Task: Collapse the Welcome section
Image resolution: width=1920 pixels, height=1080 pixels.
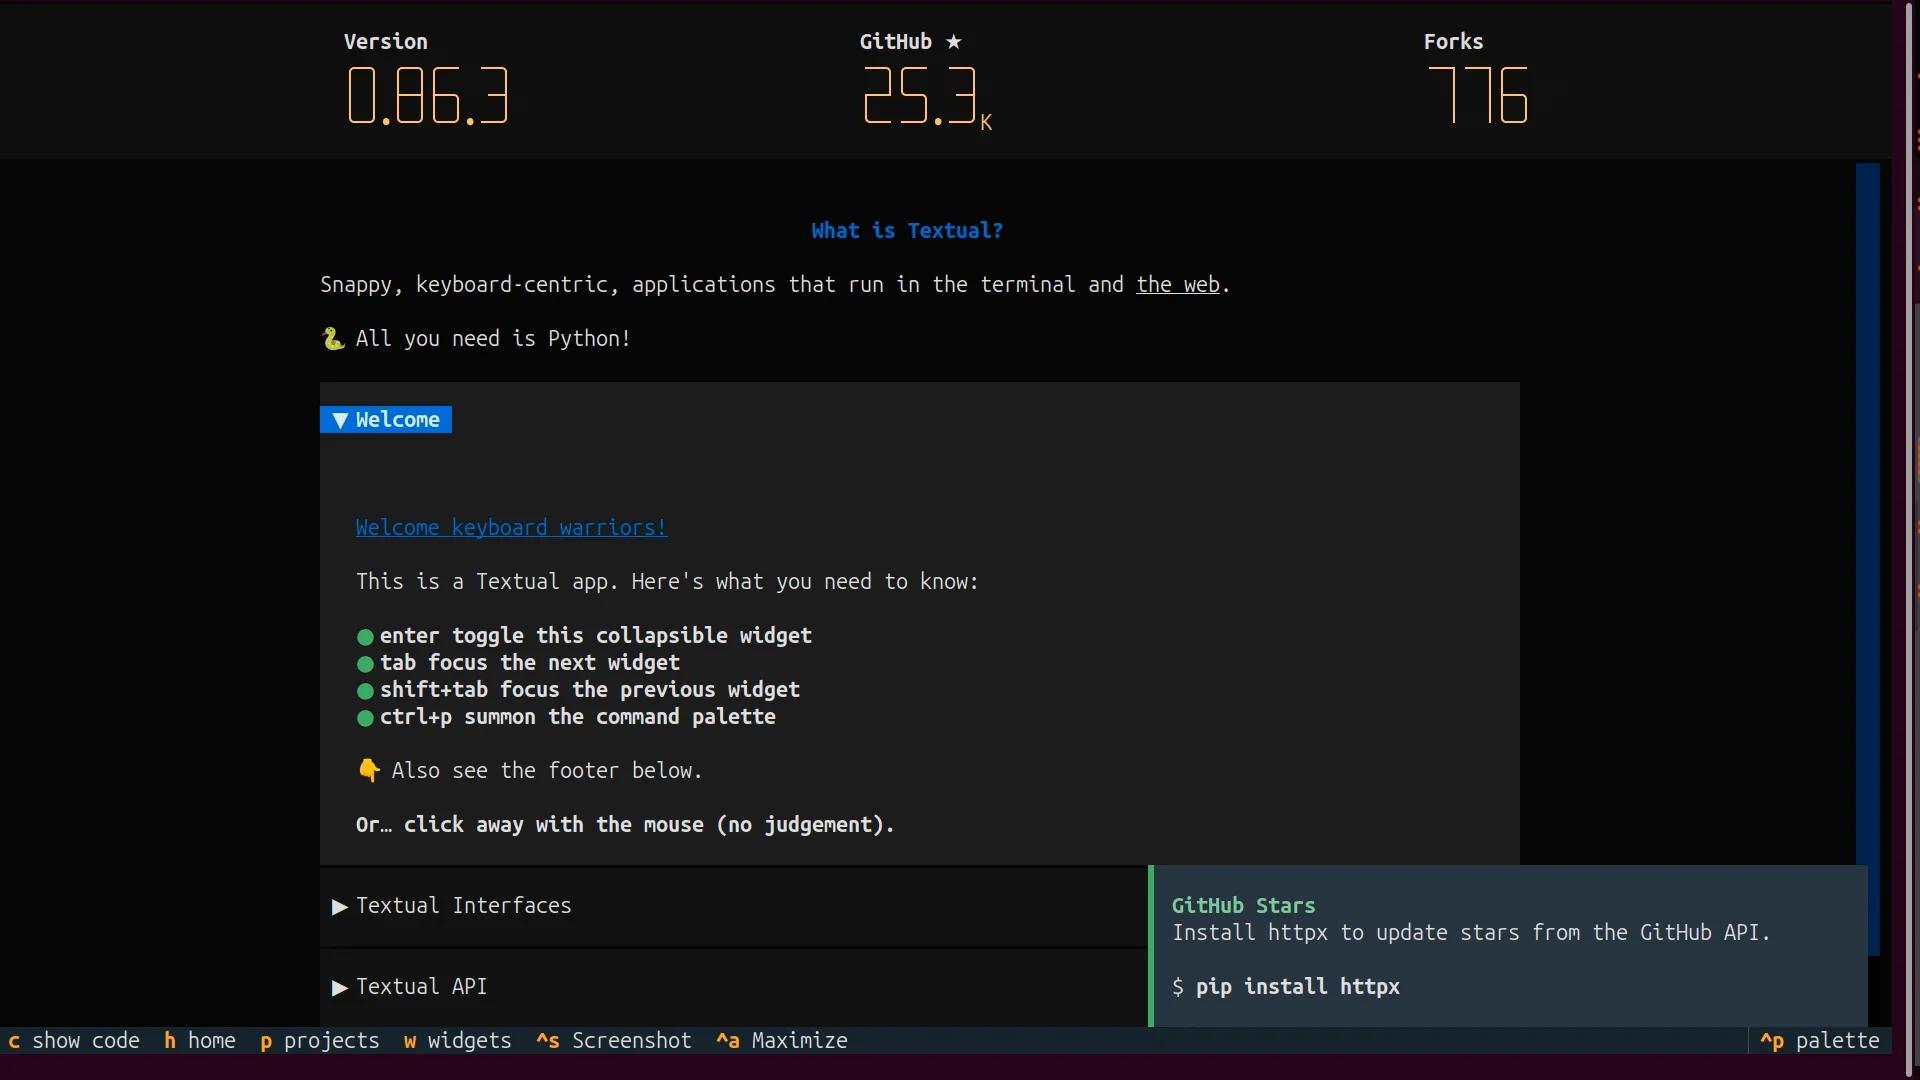Action: pyautogui.click(x=386, y=420)
